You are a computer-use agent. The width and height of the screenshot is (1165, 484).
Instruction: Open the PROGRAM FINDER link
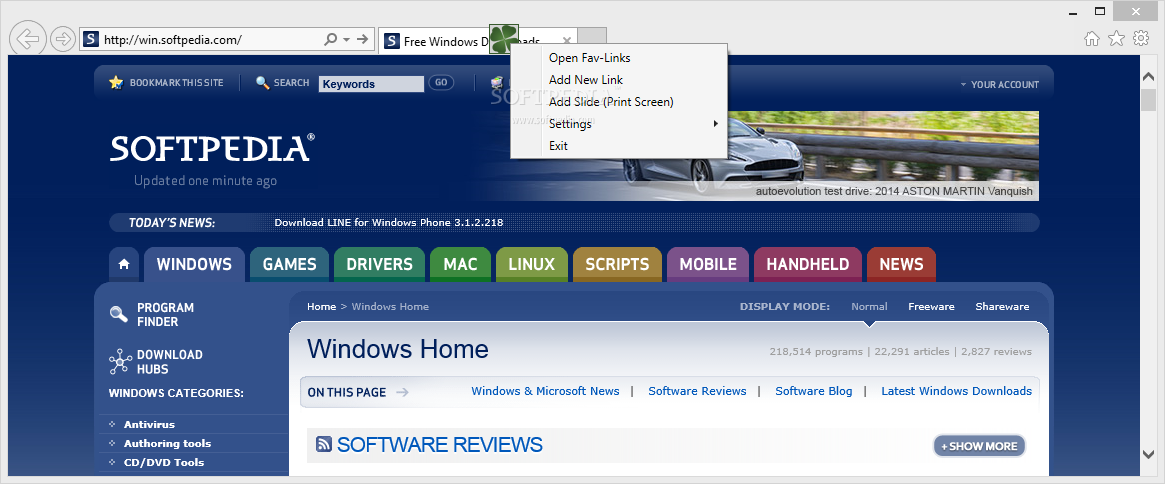[x=165, y=314]
